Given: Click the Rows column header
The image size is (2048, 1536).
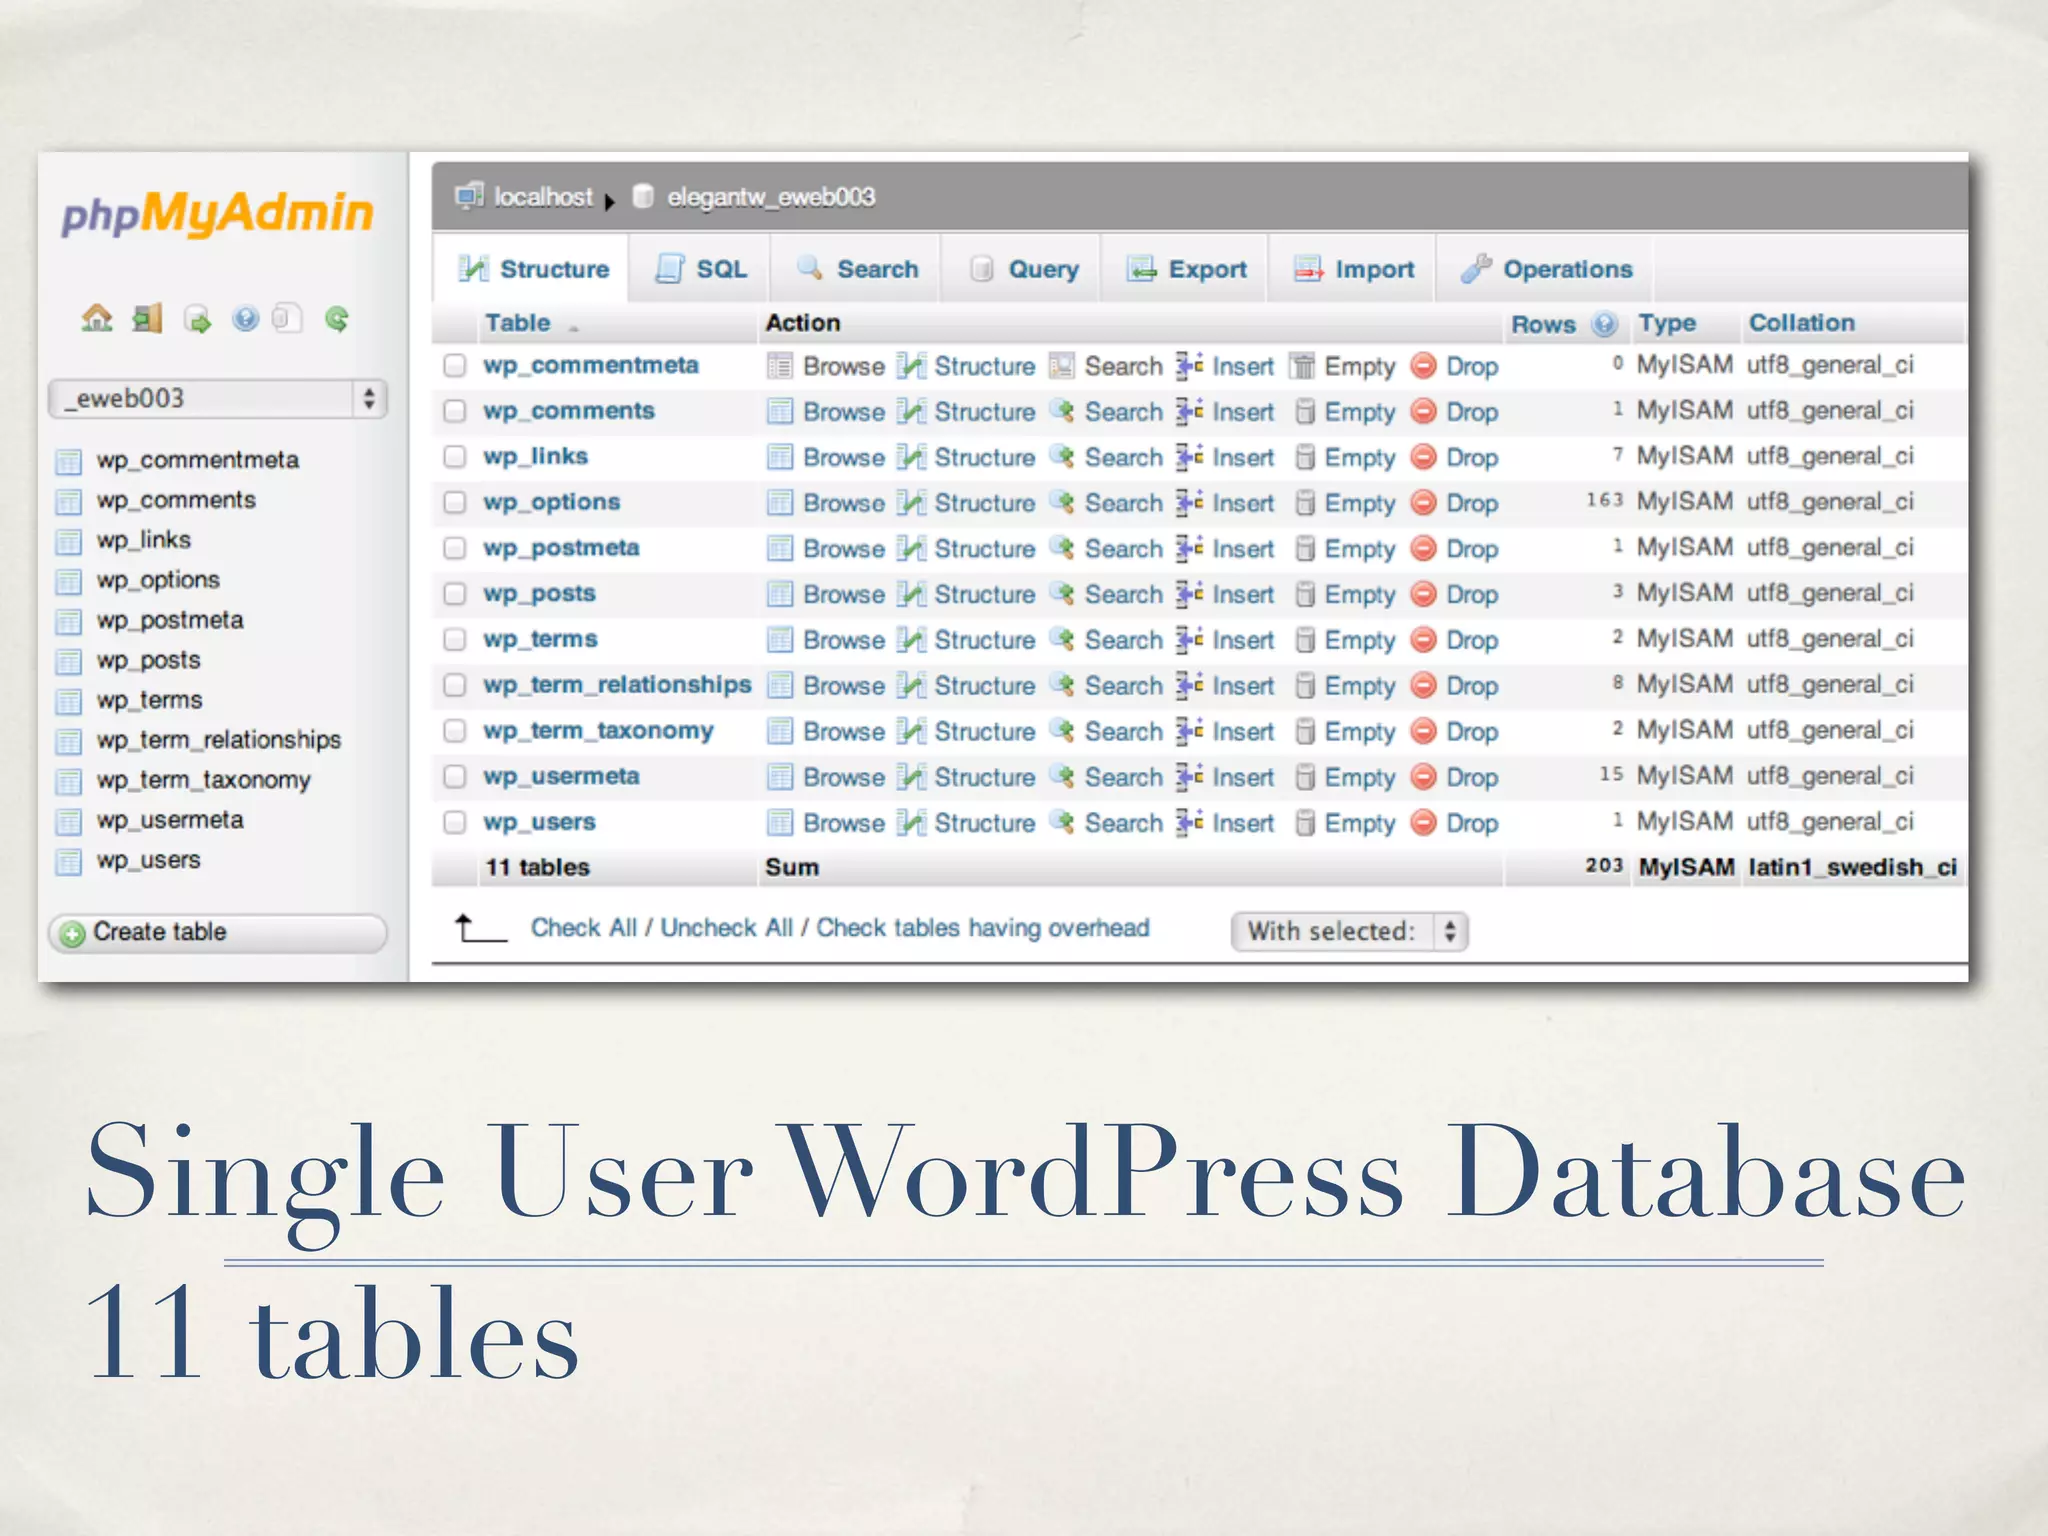Looking at the screenshot, I should [x=1543, y=324].
